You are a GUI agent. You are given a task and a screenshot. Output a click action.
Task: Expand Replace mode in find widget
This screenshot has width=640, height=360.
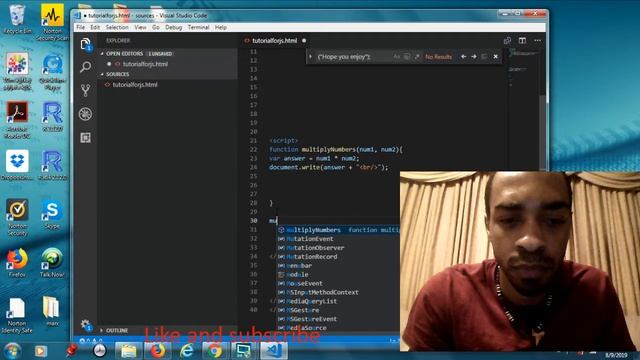point(311,57)
